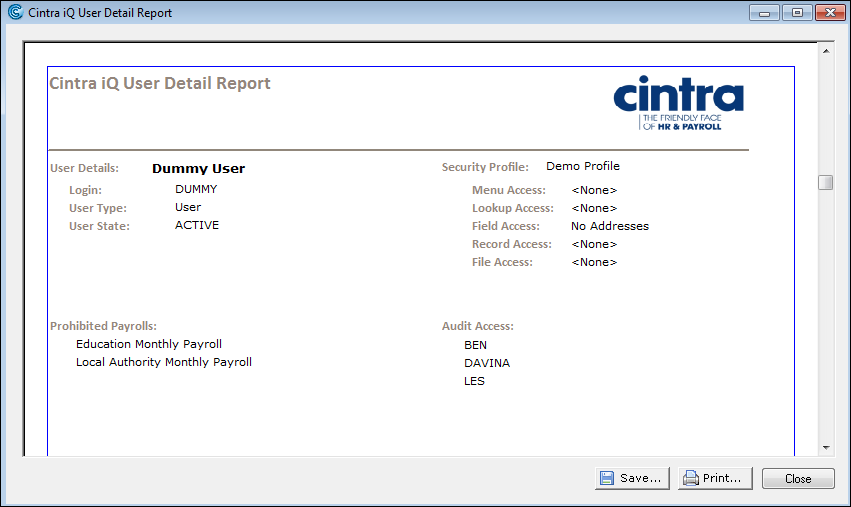Click the 'File Access:' label
The image size is (851, 507).
coord(503,262)
